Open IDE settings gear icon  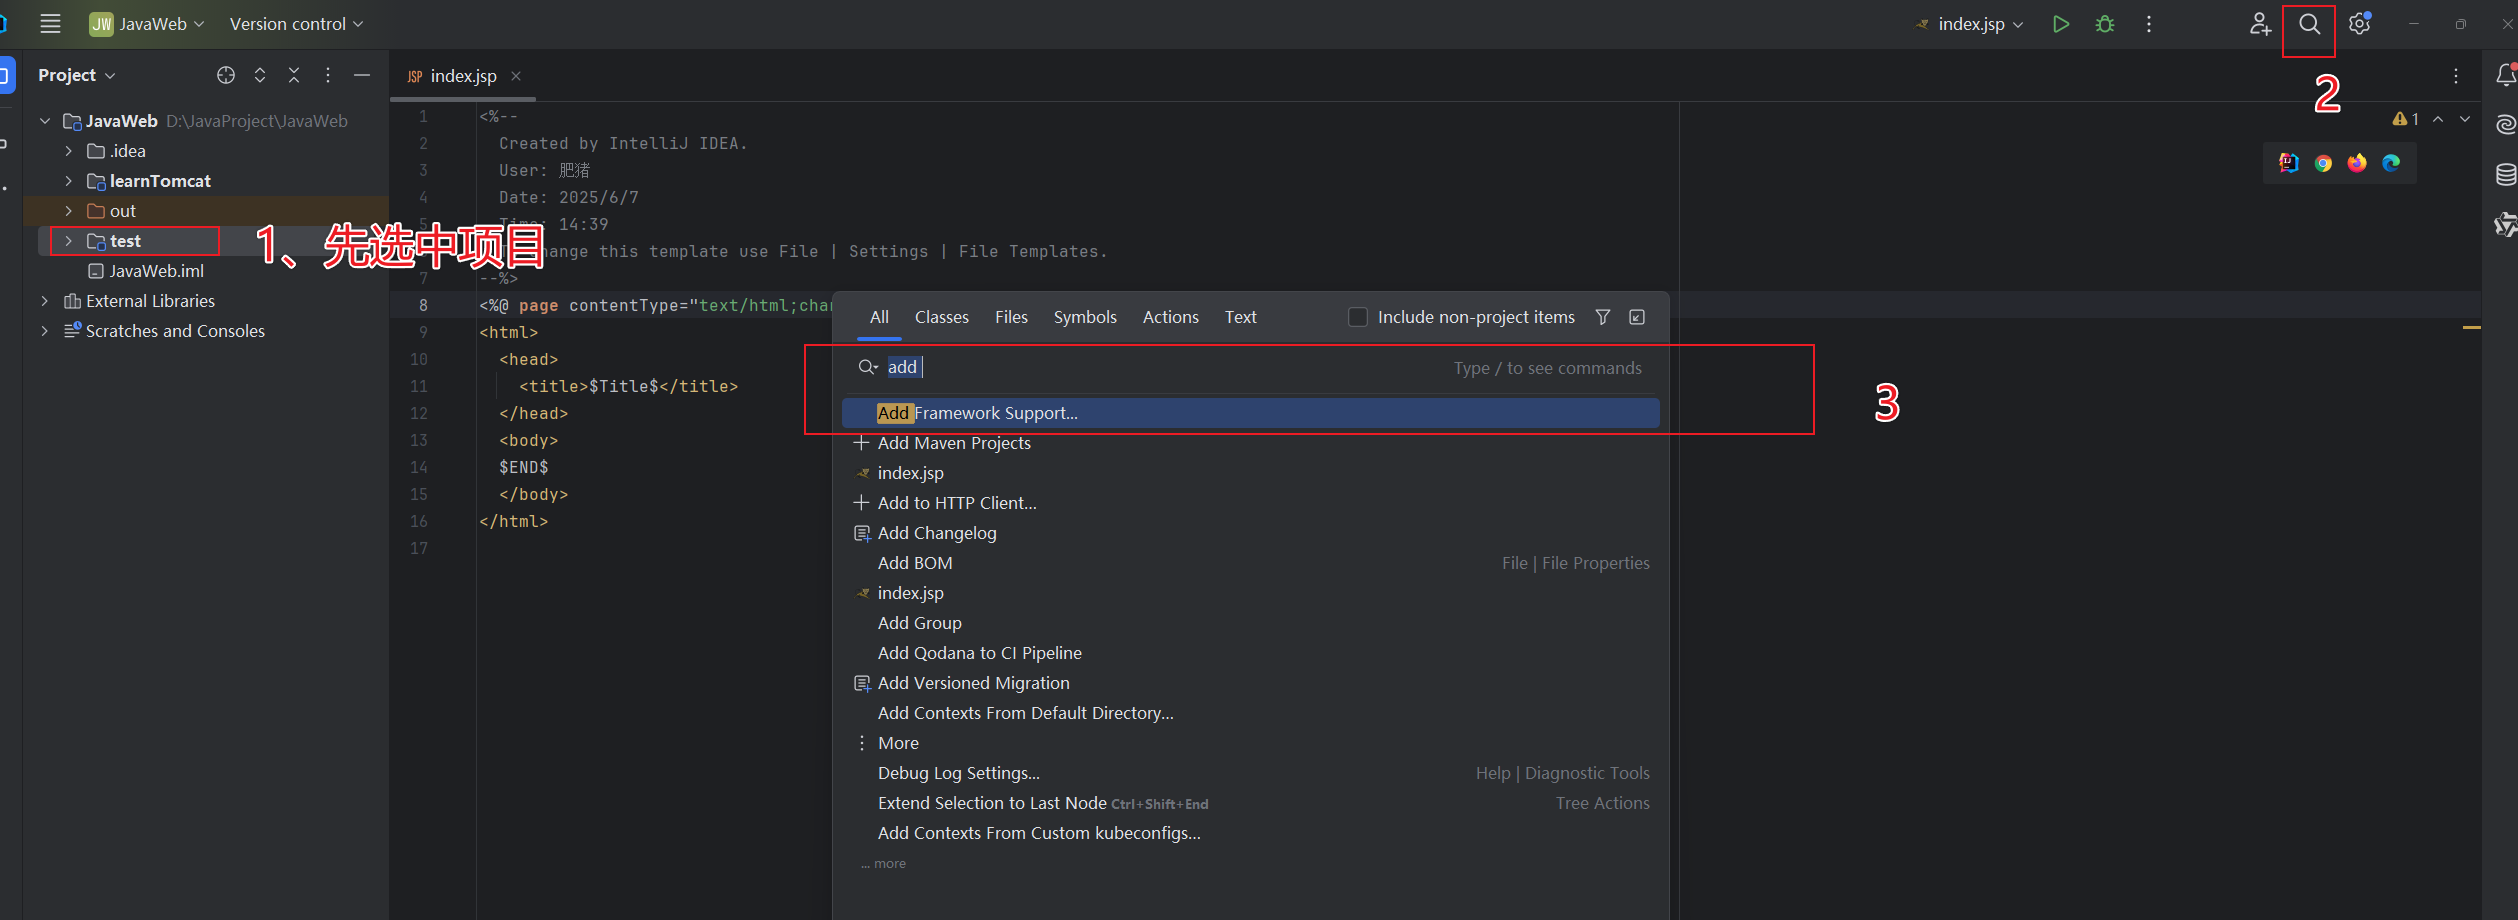click(x=2360, y=24)
